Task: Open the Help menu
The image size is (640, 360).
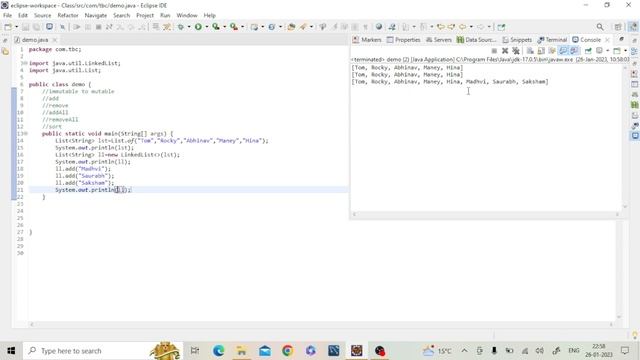Action: pos(209,16)
